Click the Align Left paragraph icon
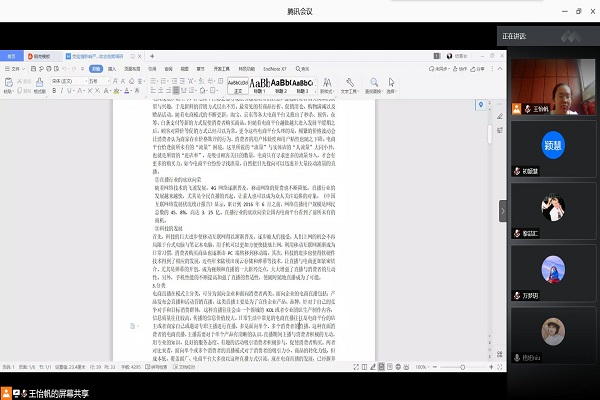Image resolution: width=600 pixels, height=400 pixels. [x=153, y=91]
